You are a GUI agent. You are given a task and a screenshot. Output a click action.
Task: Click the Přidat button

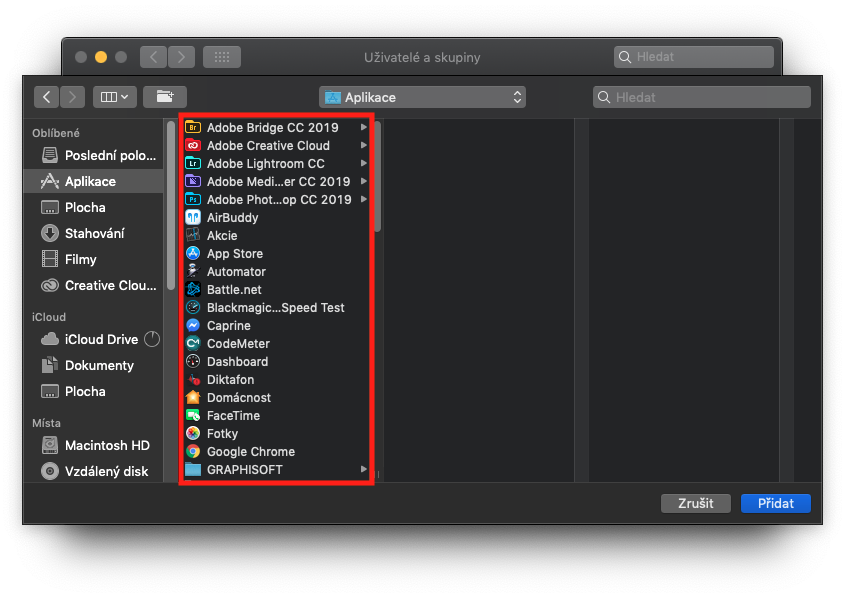[775, 503]
